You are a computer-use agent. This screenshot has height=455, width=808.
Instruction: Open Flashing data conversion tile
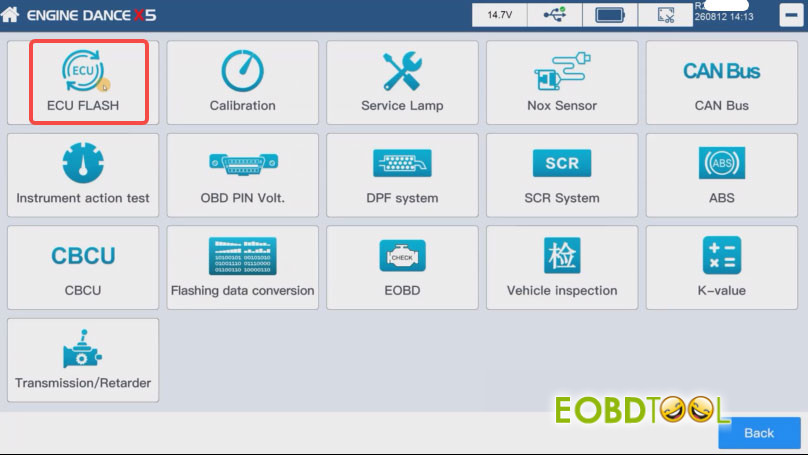[x=243, y=267]
